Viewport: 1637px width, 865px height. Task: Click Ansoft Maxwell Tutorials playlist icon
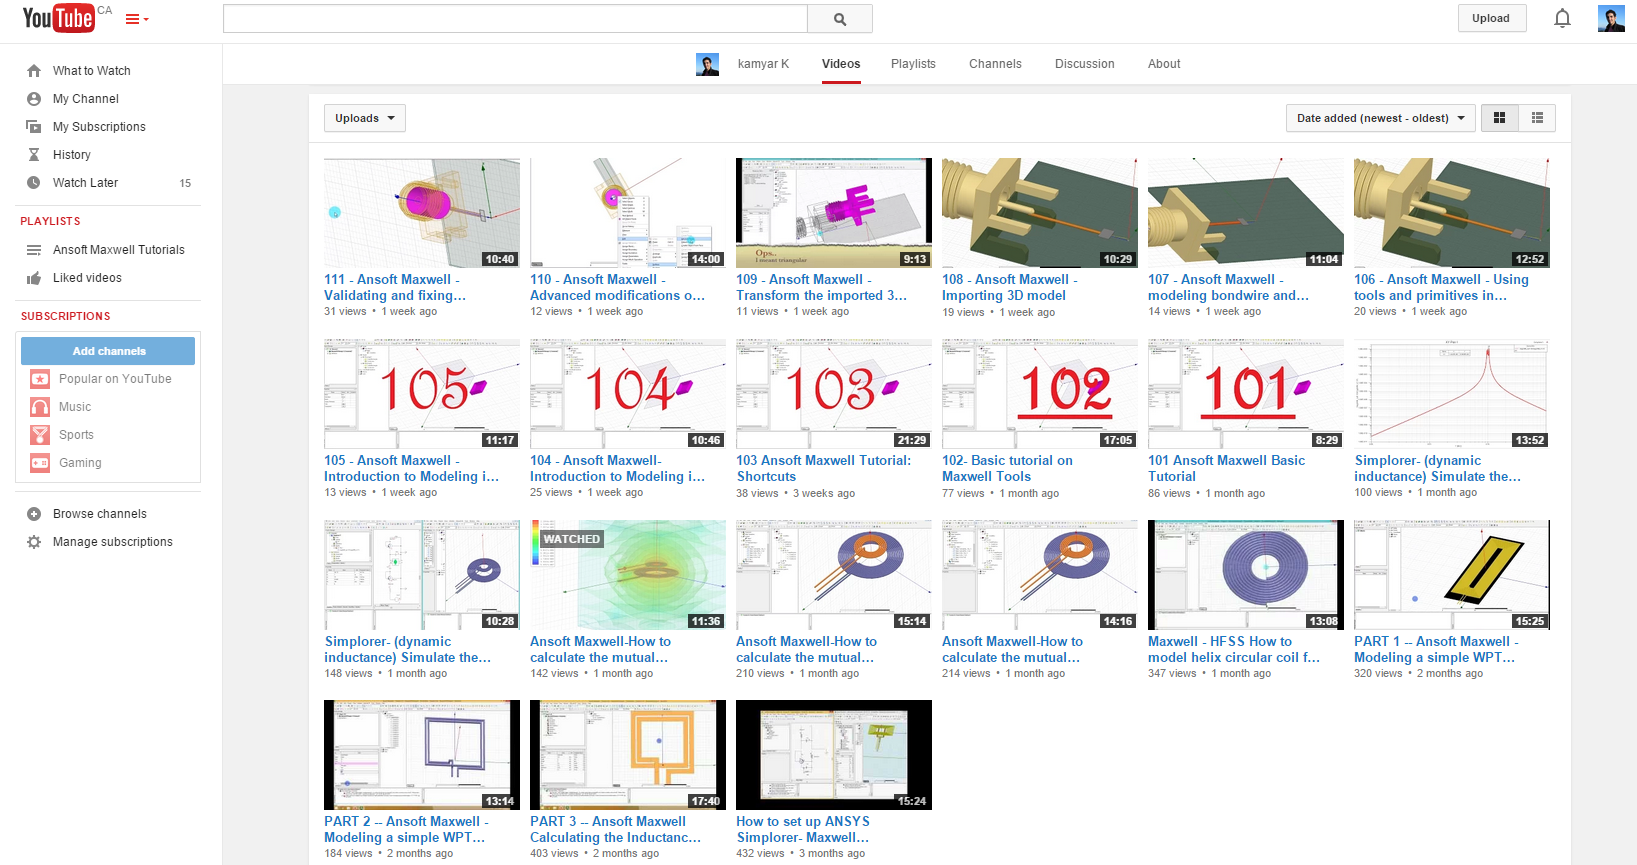click(34, 250)
